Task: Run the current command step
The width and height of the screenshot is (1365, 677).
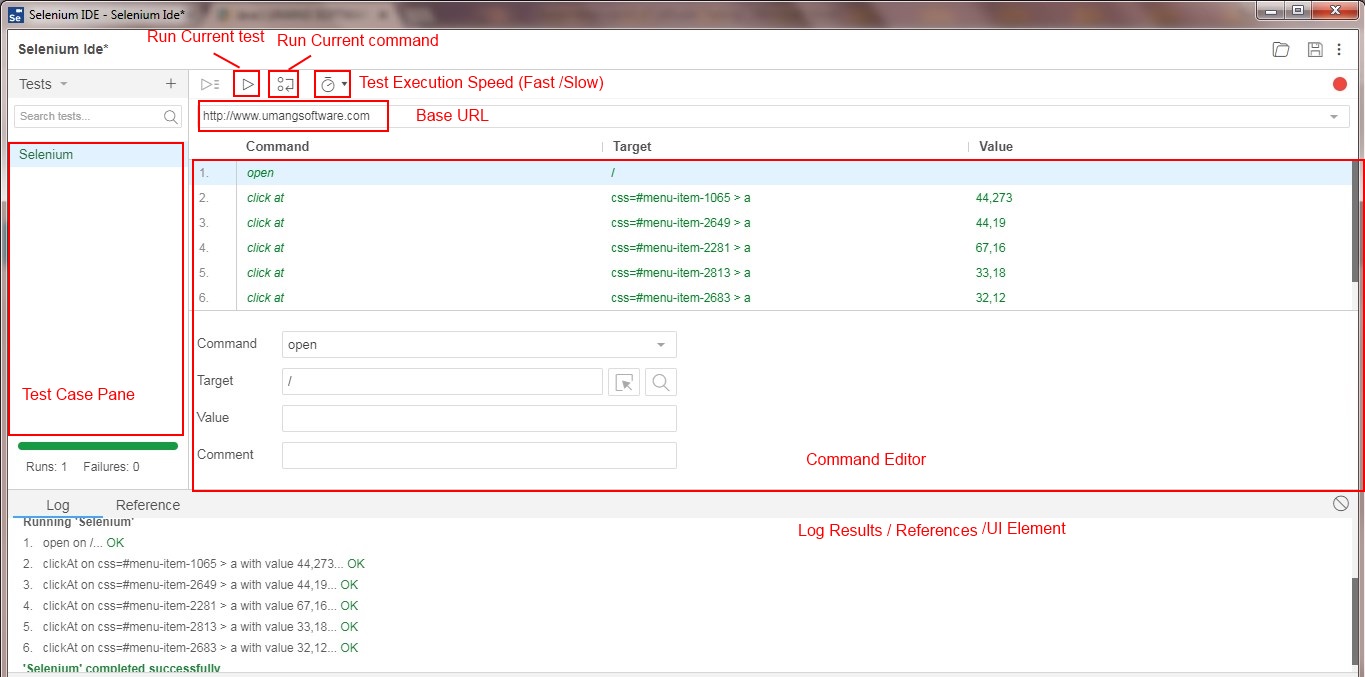Action: (285, 85)
